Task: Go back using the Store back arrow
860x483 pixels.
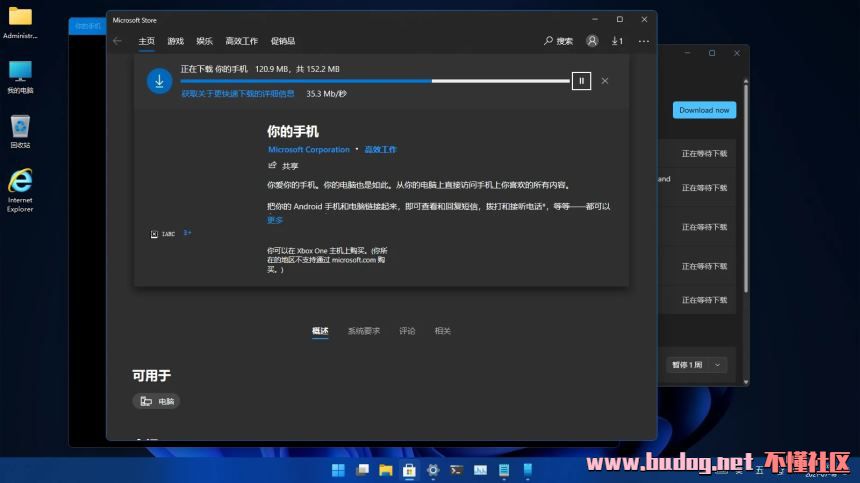Action: click(117, 41)
